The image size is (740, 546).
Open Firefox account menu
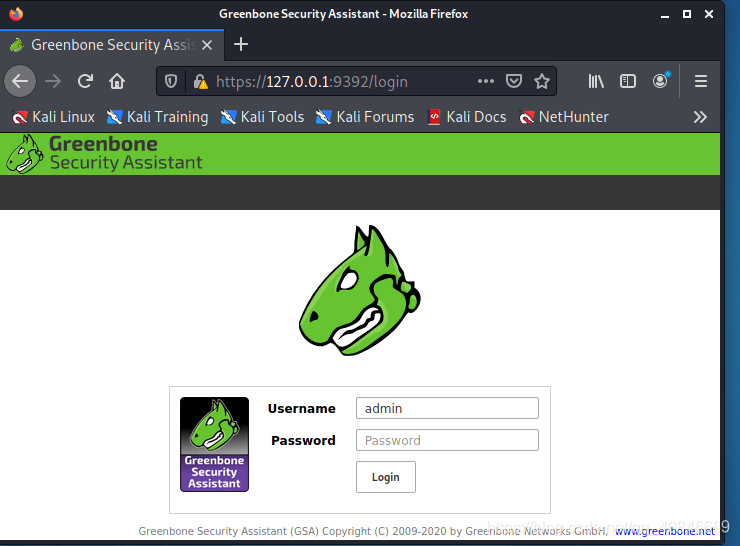[661, 81]
